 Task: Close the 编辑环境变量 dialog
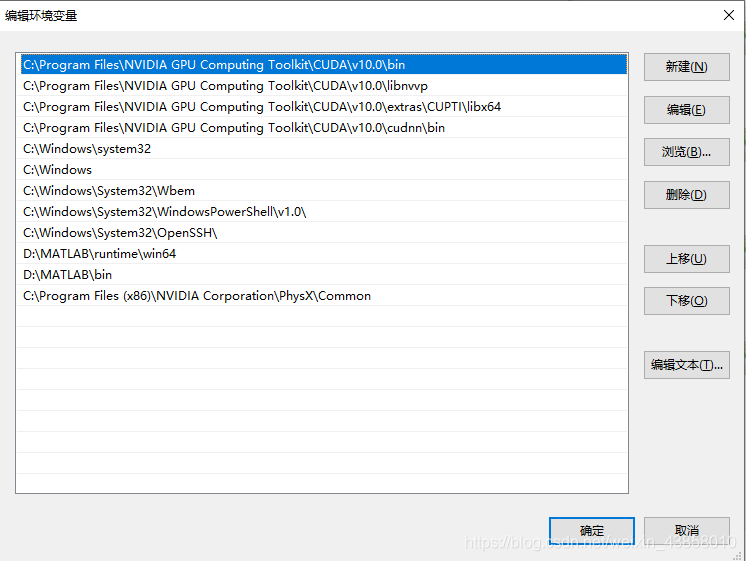coord(728,15)
